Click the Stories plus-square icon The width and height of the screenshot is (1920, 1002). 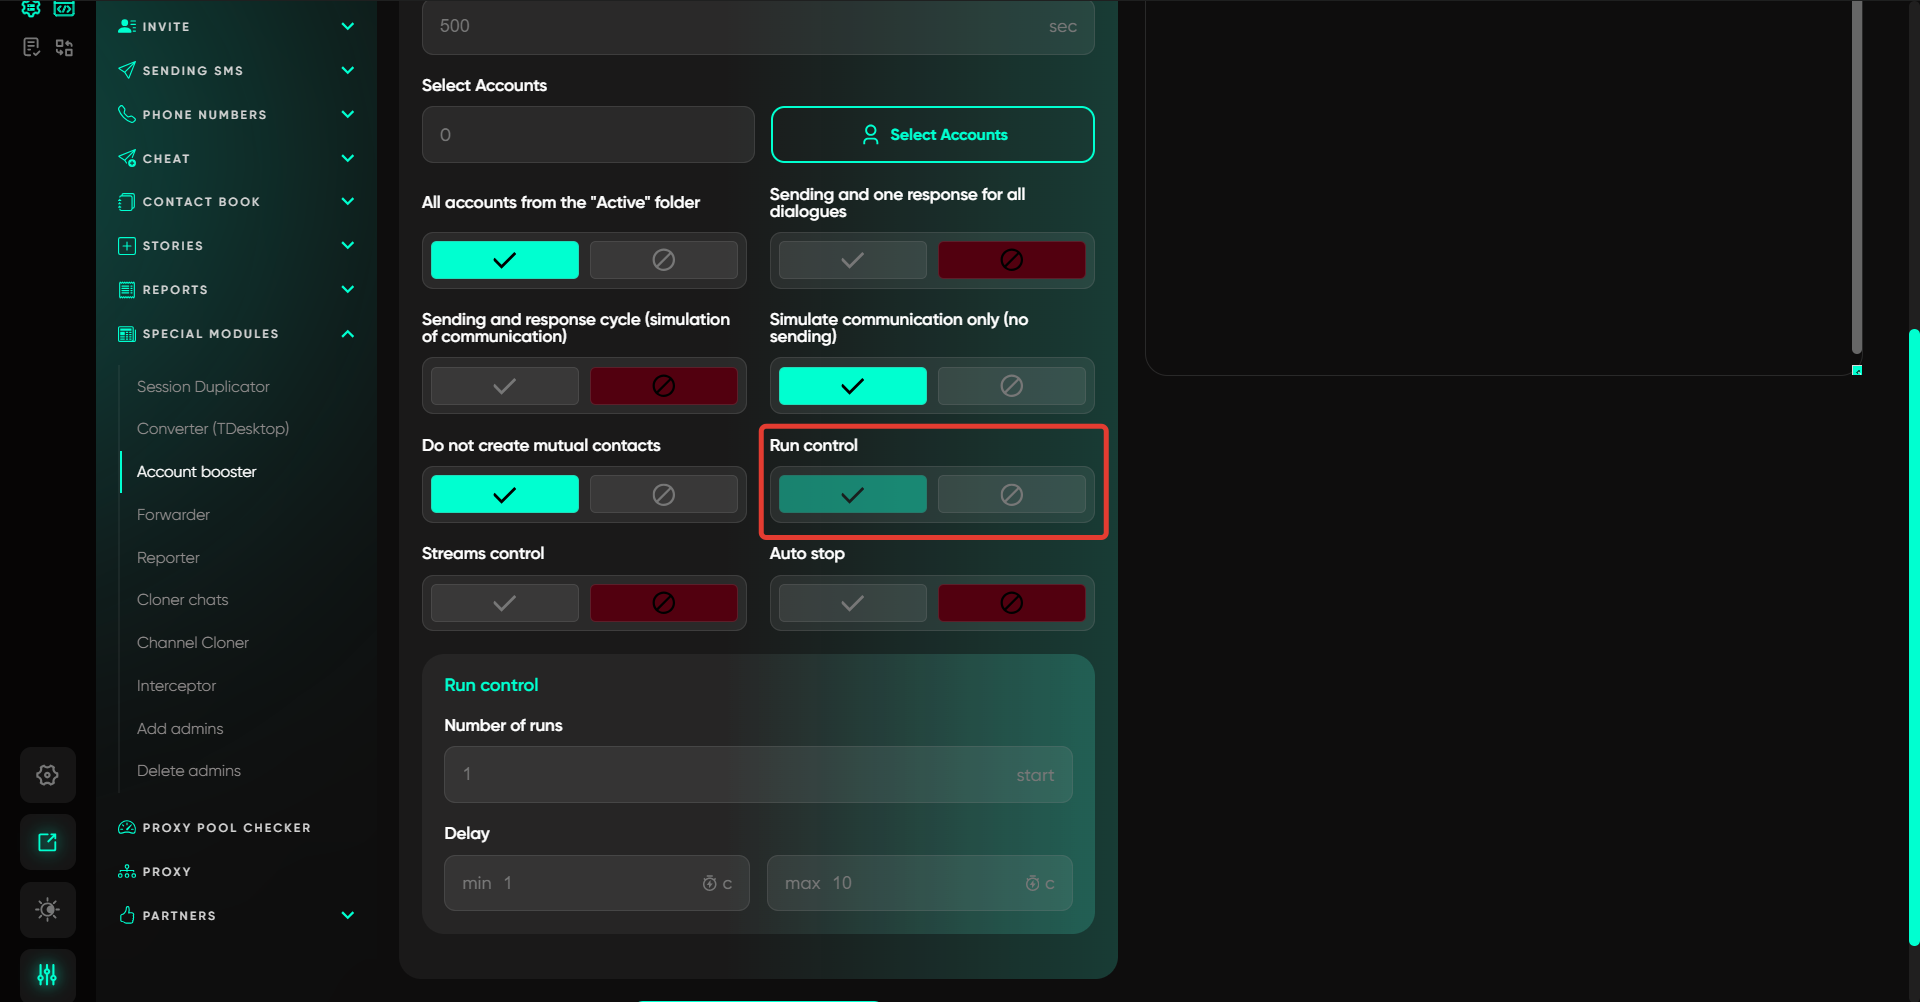(x=127, y=246)
